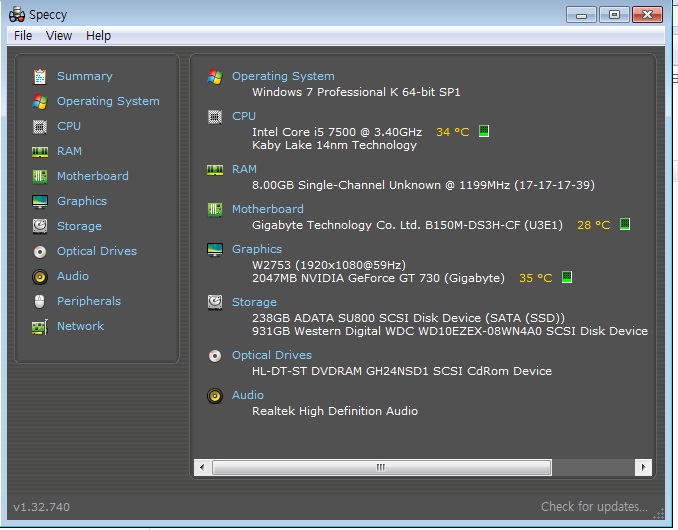Open the Audio speaker icon in sidebar
The height and width of the screenshot is (530, 678).
(40, 276)
